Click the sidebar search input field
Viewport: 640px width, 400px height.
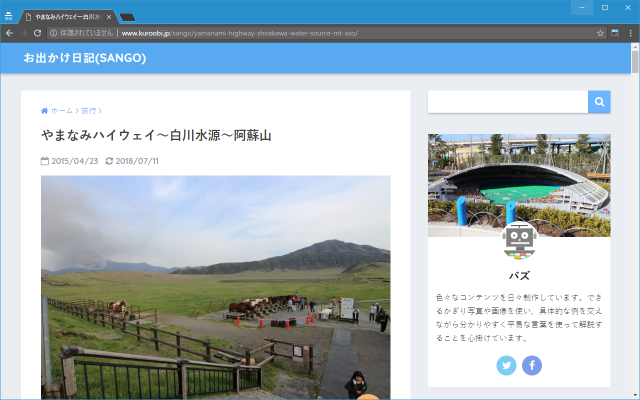[x=508, y=102]
